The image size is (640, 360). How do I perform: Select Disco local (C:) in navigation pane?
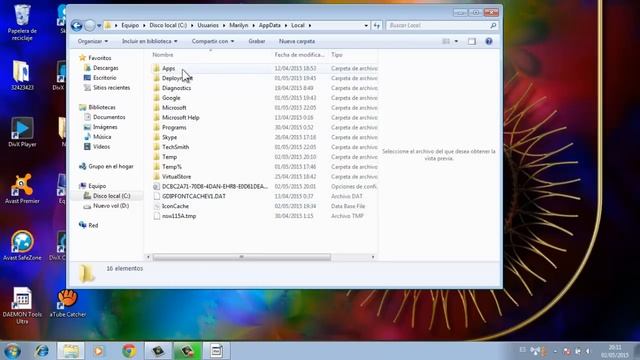point(111,196)
